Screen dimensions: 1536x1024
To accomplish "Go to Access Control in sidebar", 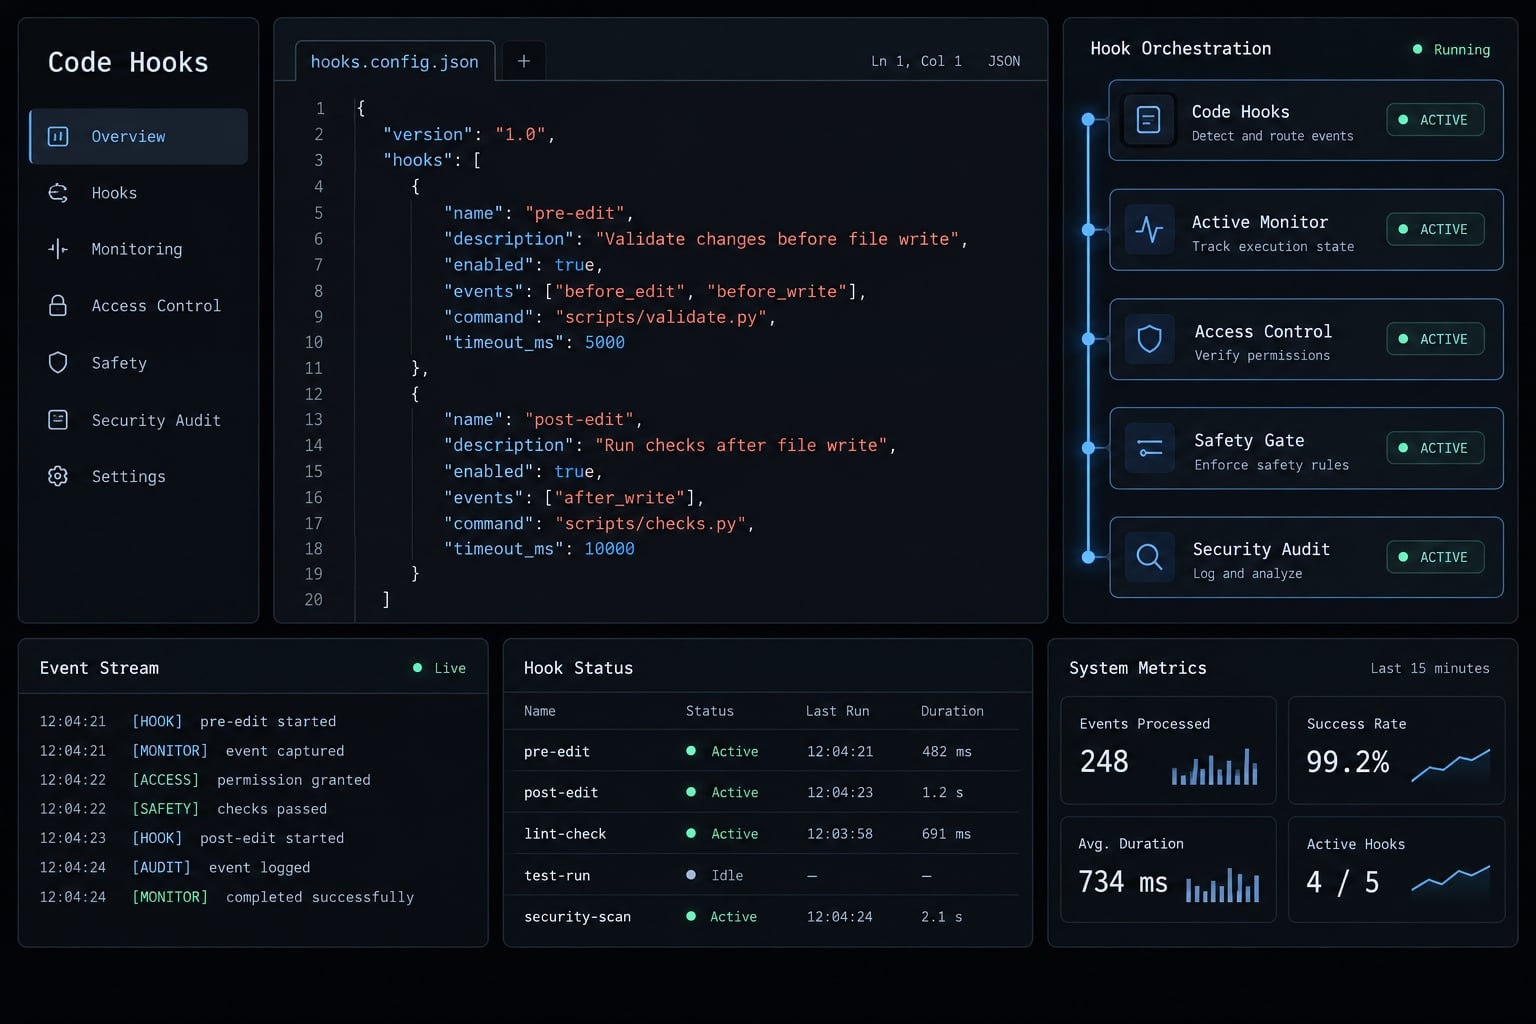I will tap(138, 306).
